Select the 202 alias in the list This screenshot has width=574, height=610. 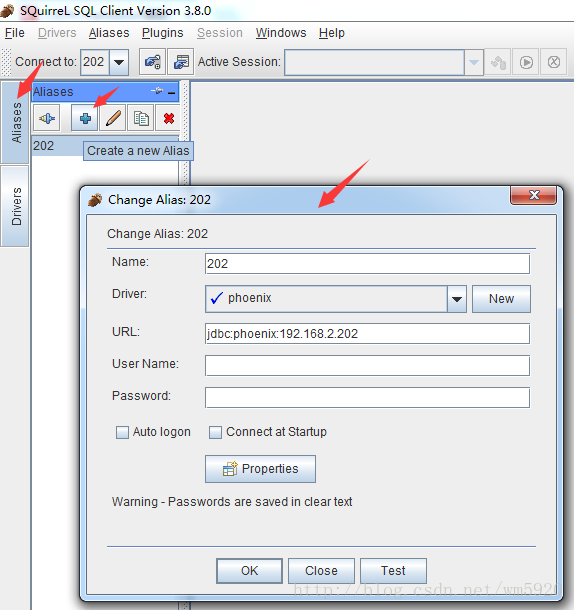tap(58, 146)
